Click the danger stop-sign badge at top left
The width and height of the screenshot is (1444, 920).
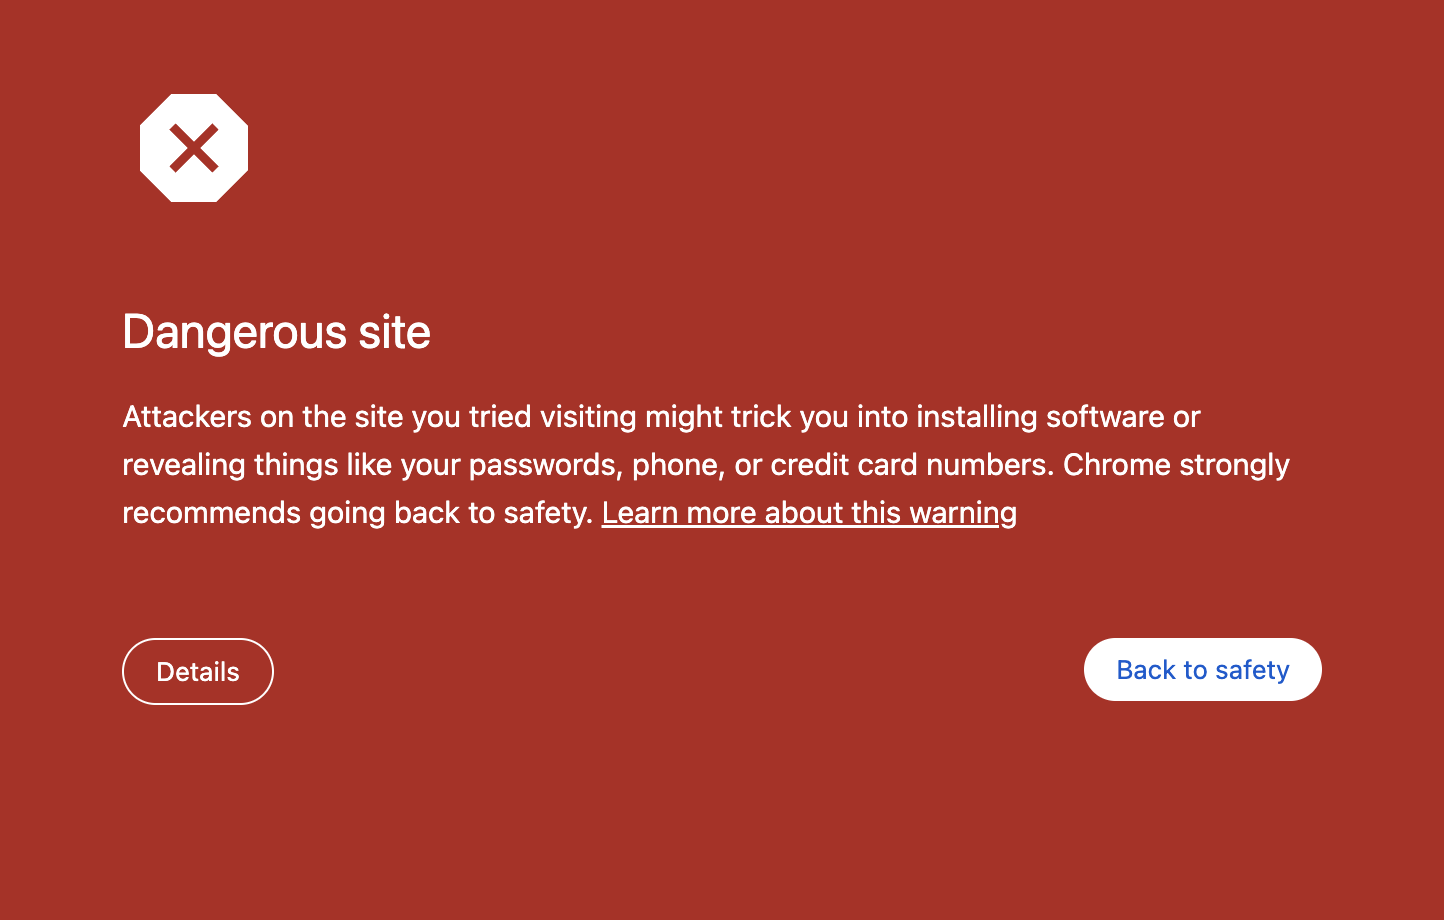tap(194, 147)
